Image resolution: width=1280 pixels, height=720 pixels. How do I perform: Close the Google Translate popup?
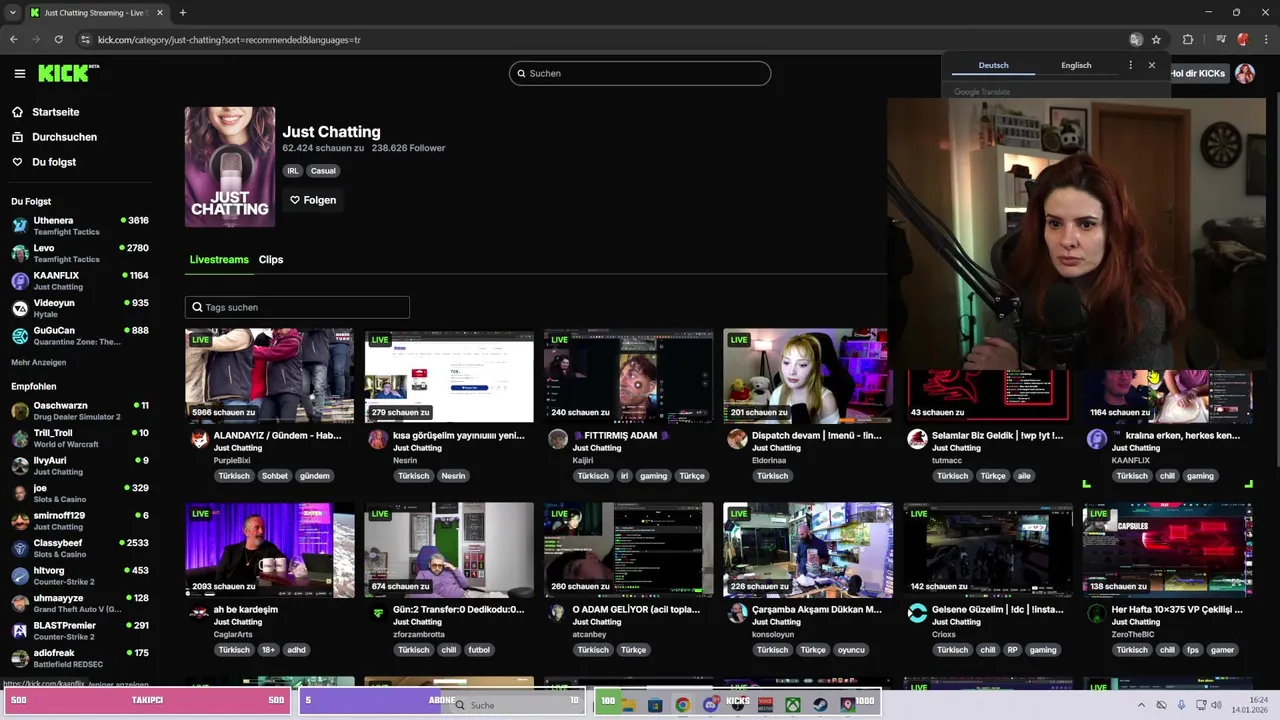pyautogui.click(x=1151, y=65)
